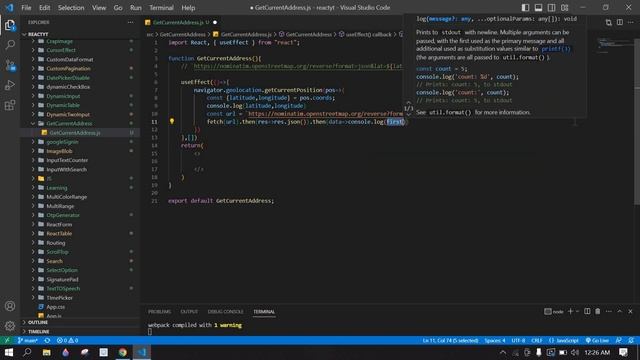The width and height of the screenshot is (640, 360).
Task: Create a new terminal with plus icon
Action: click(570, 311)
